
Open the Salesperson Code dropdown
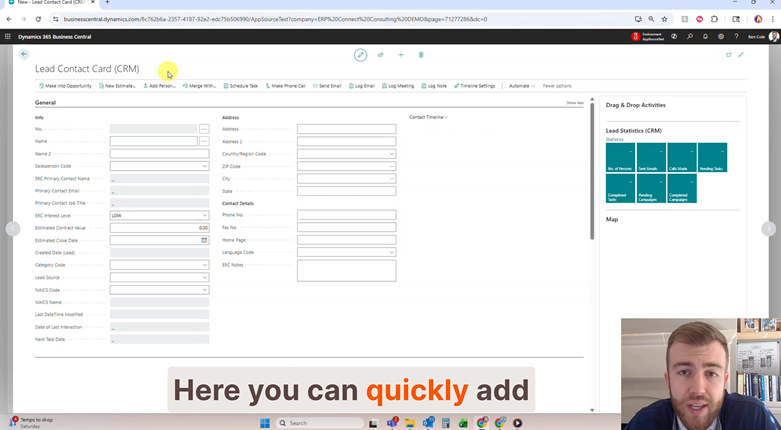[204, 166]
